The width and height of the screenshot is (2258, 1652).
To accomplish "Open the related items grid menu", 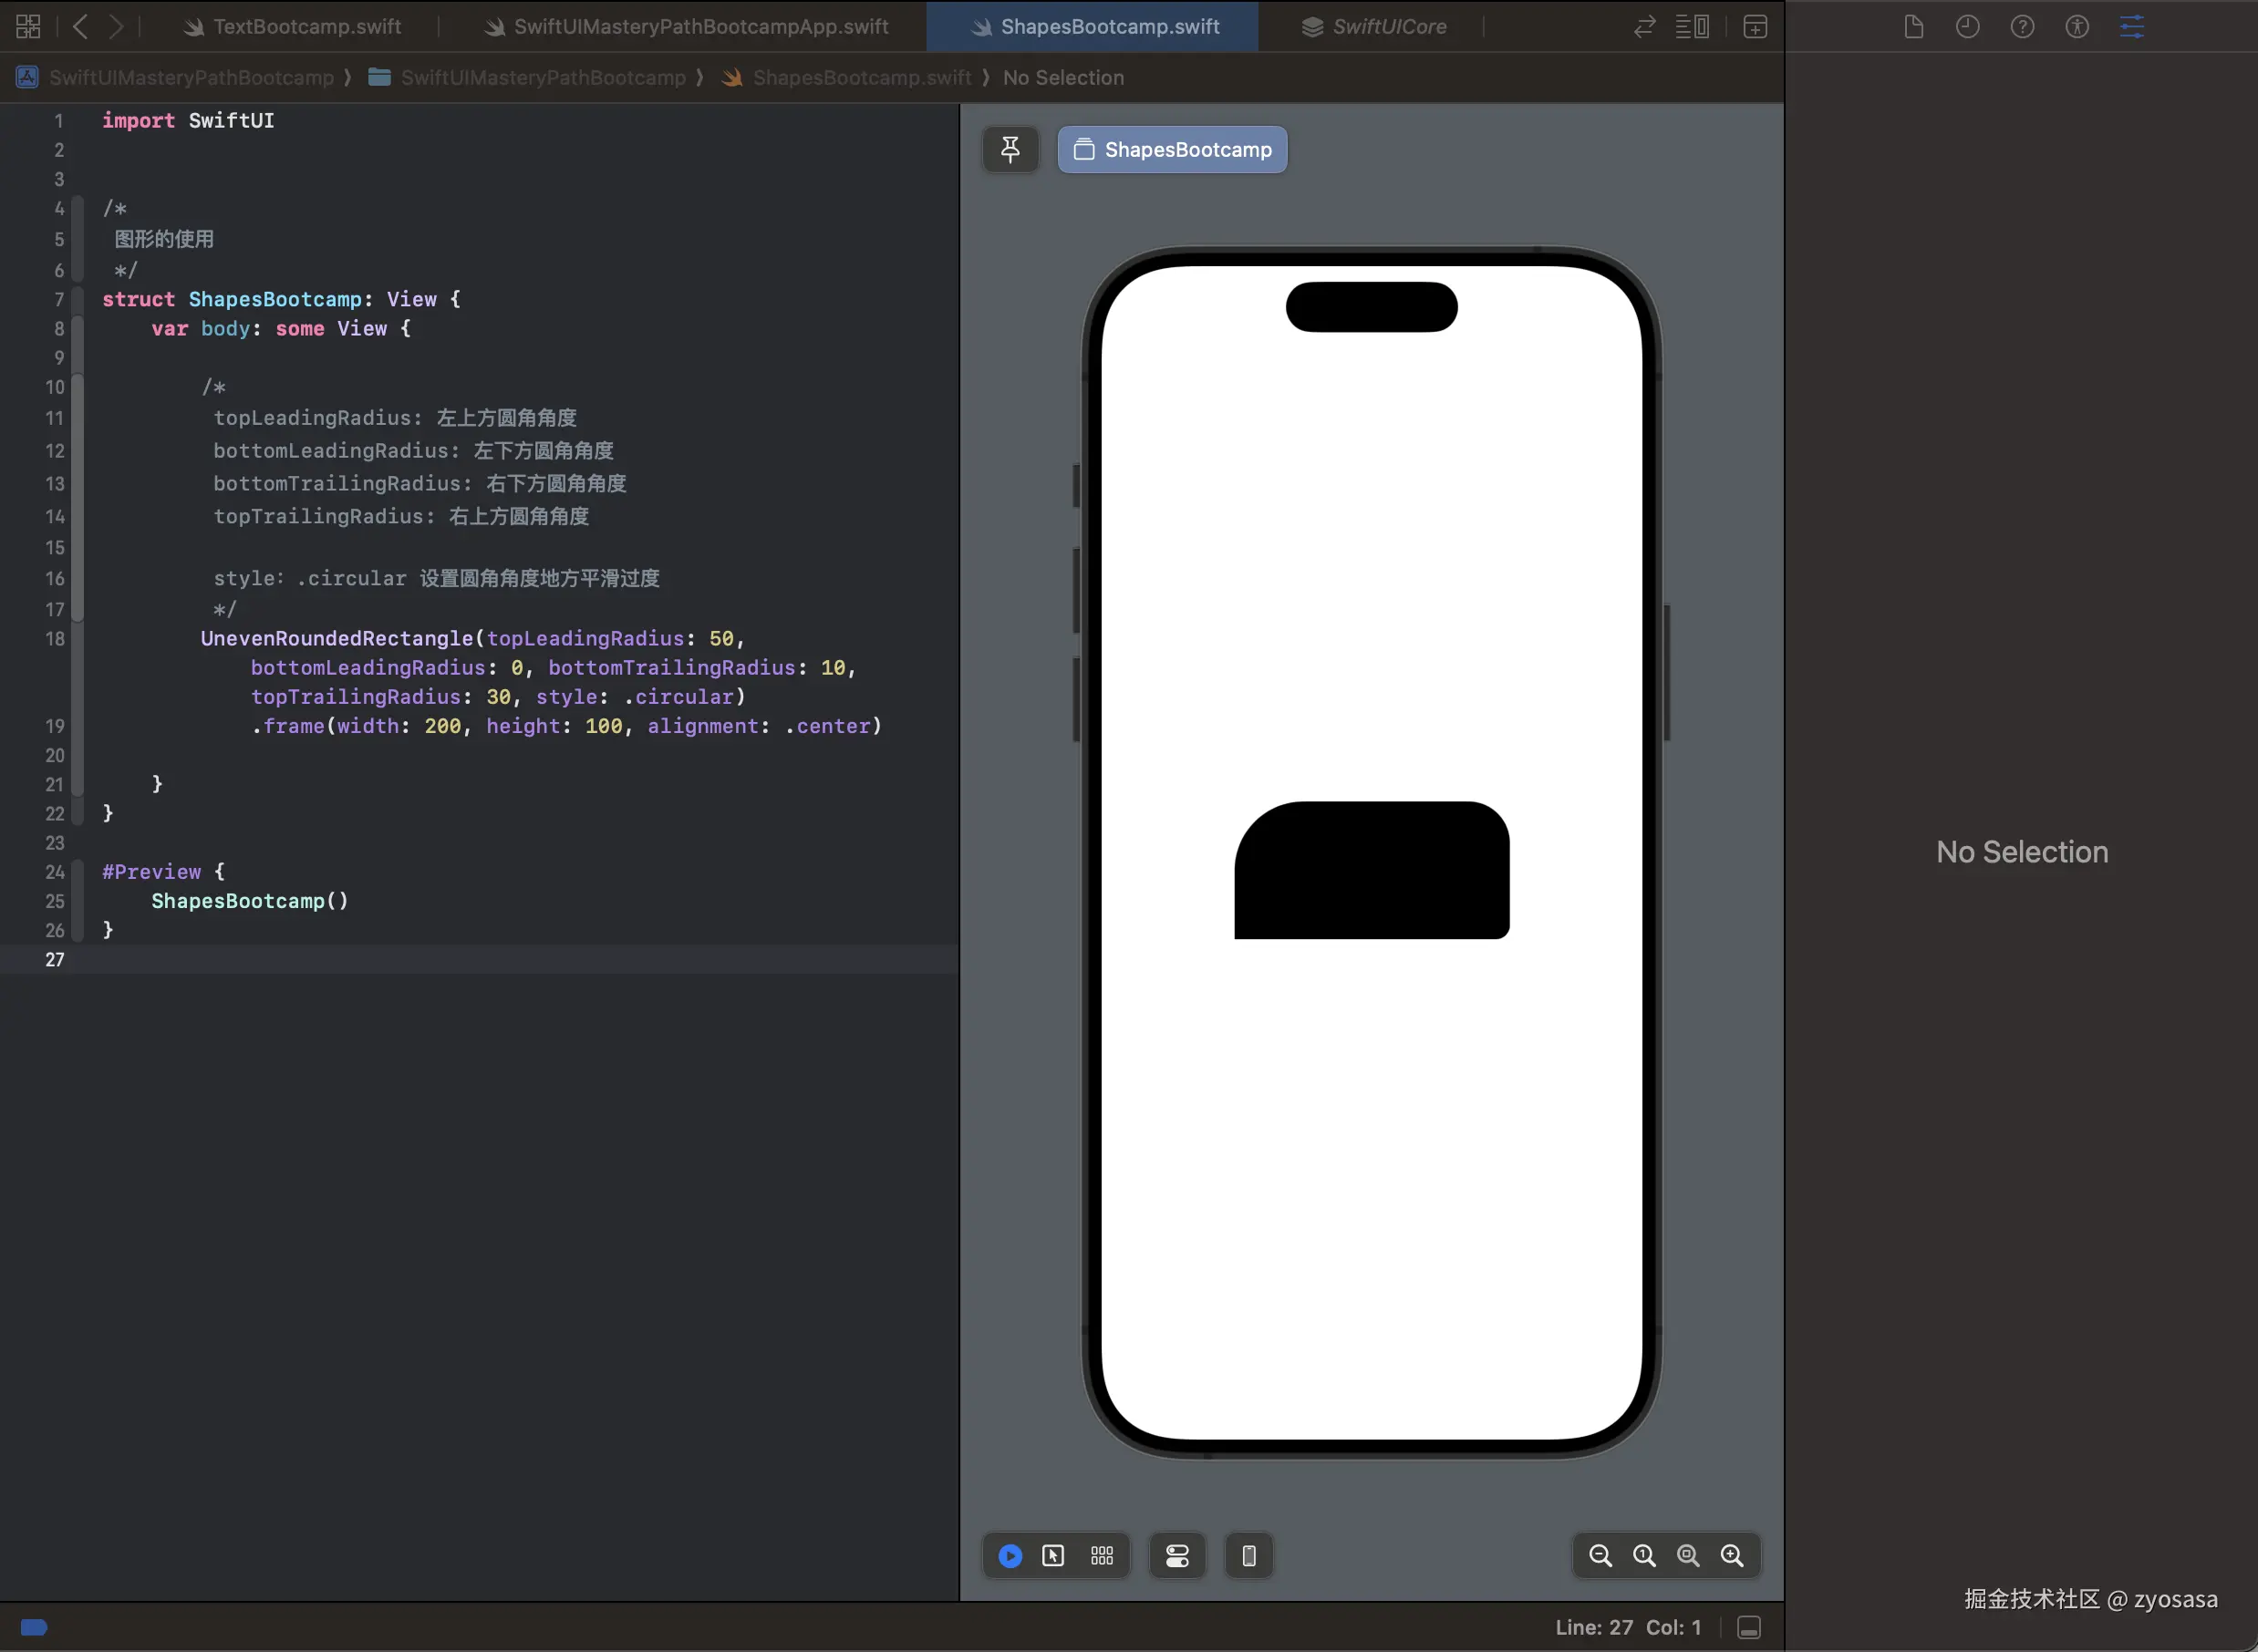I will pos(28,27).
